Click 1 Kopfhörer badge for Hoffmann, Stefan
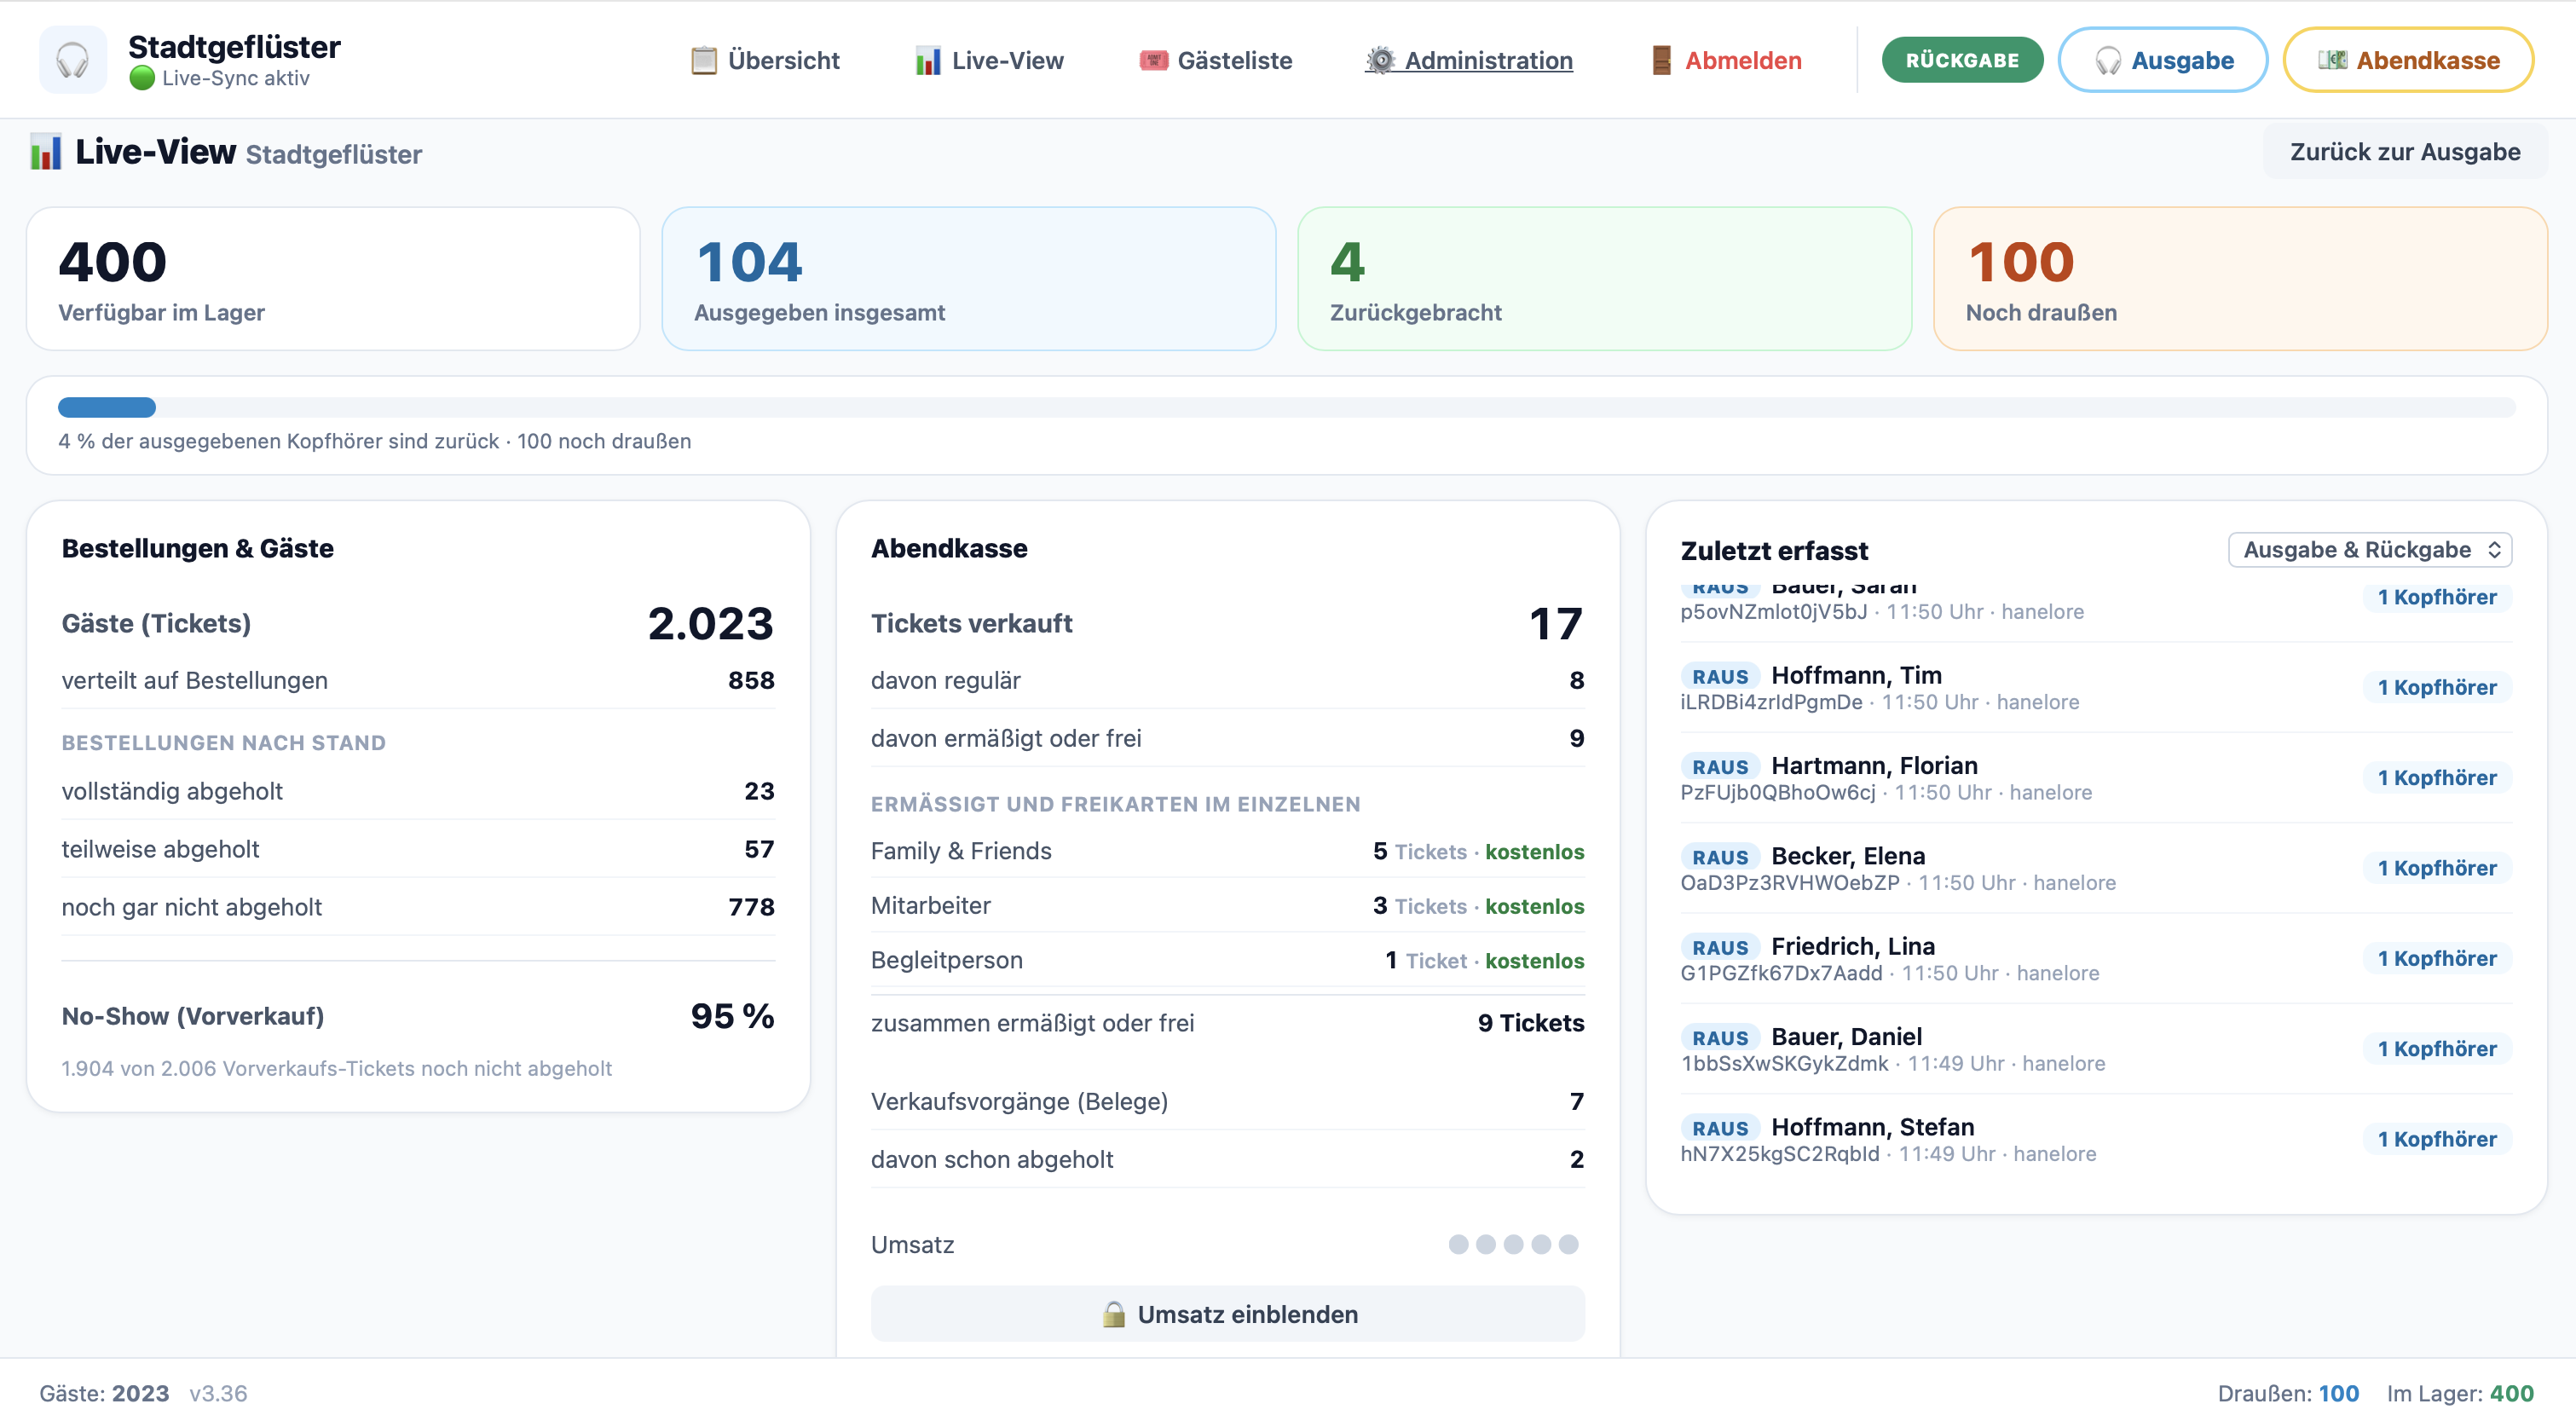 point(2437,1139)
